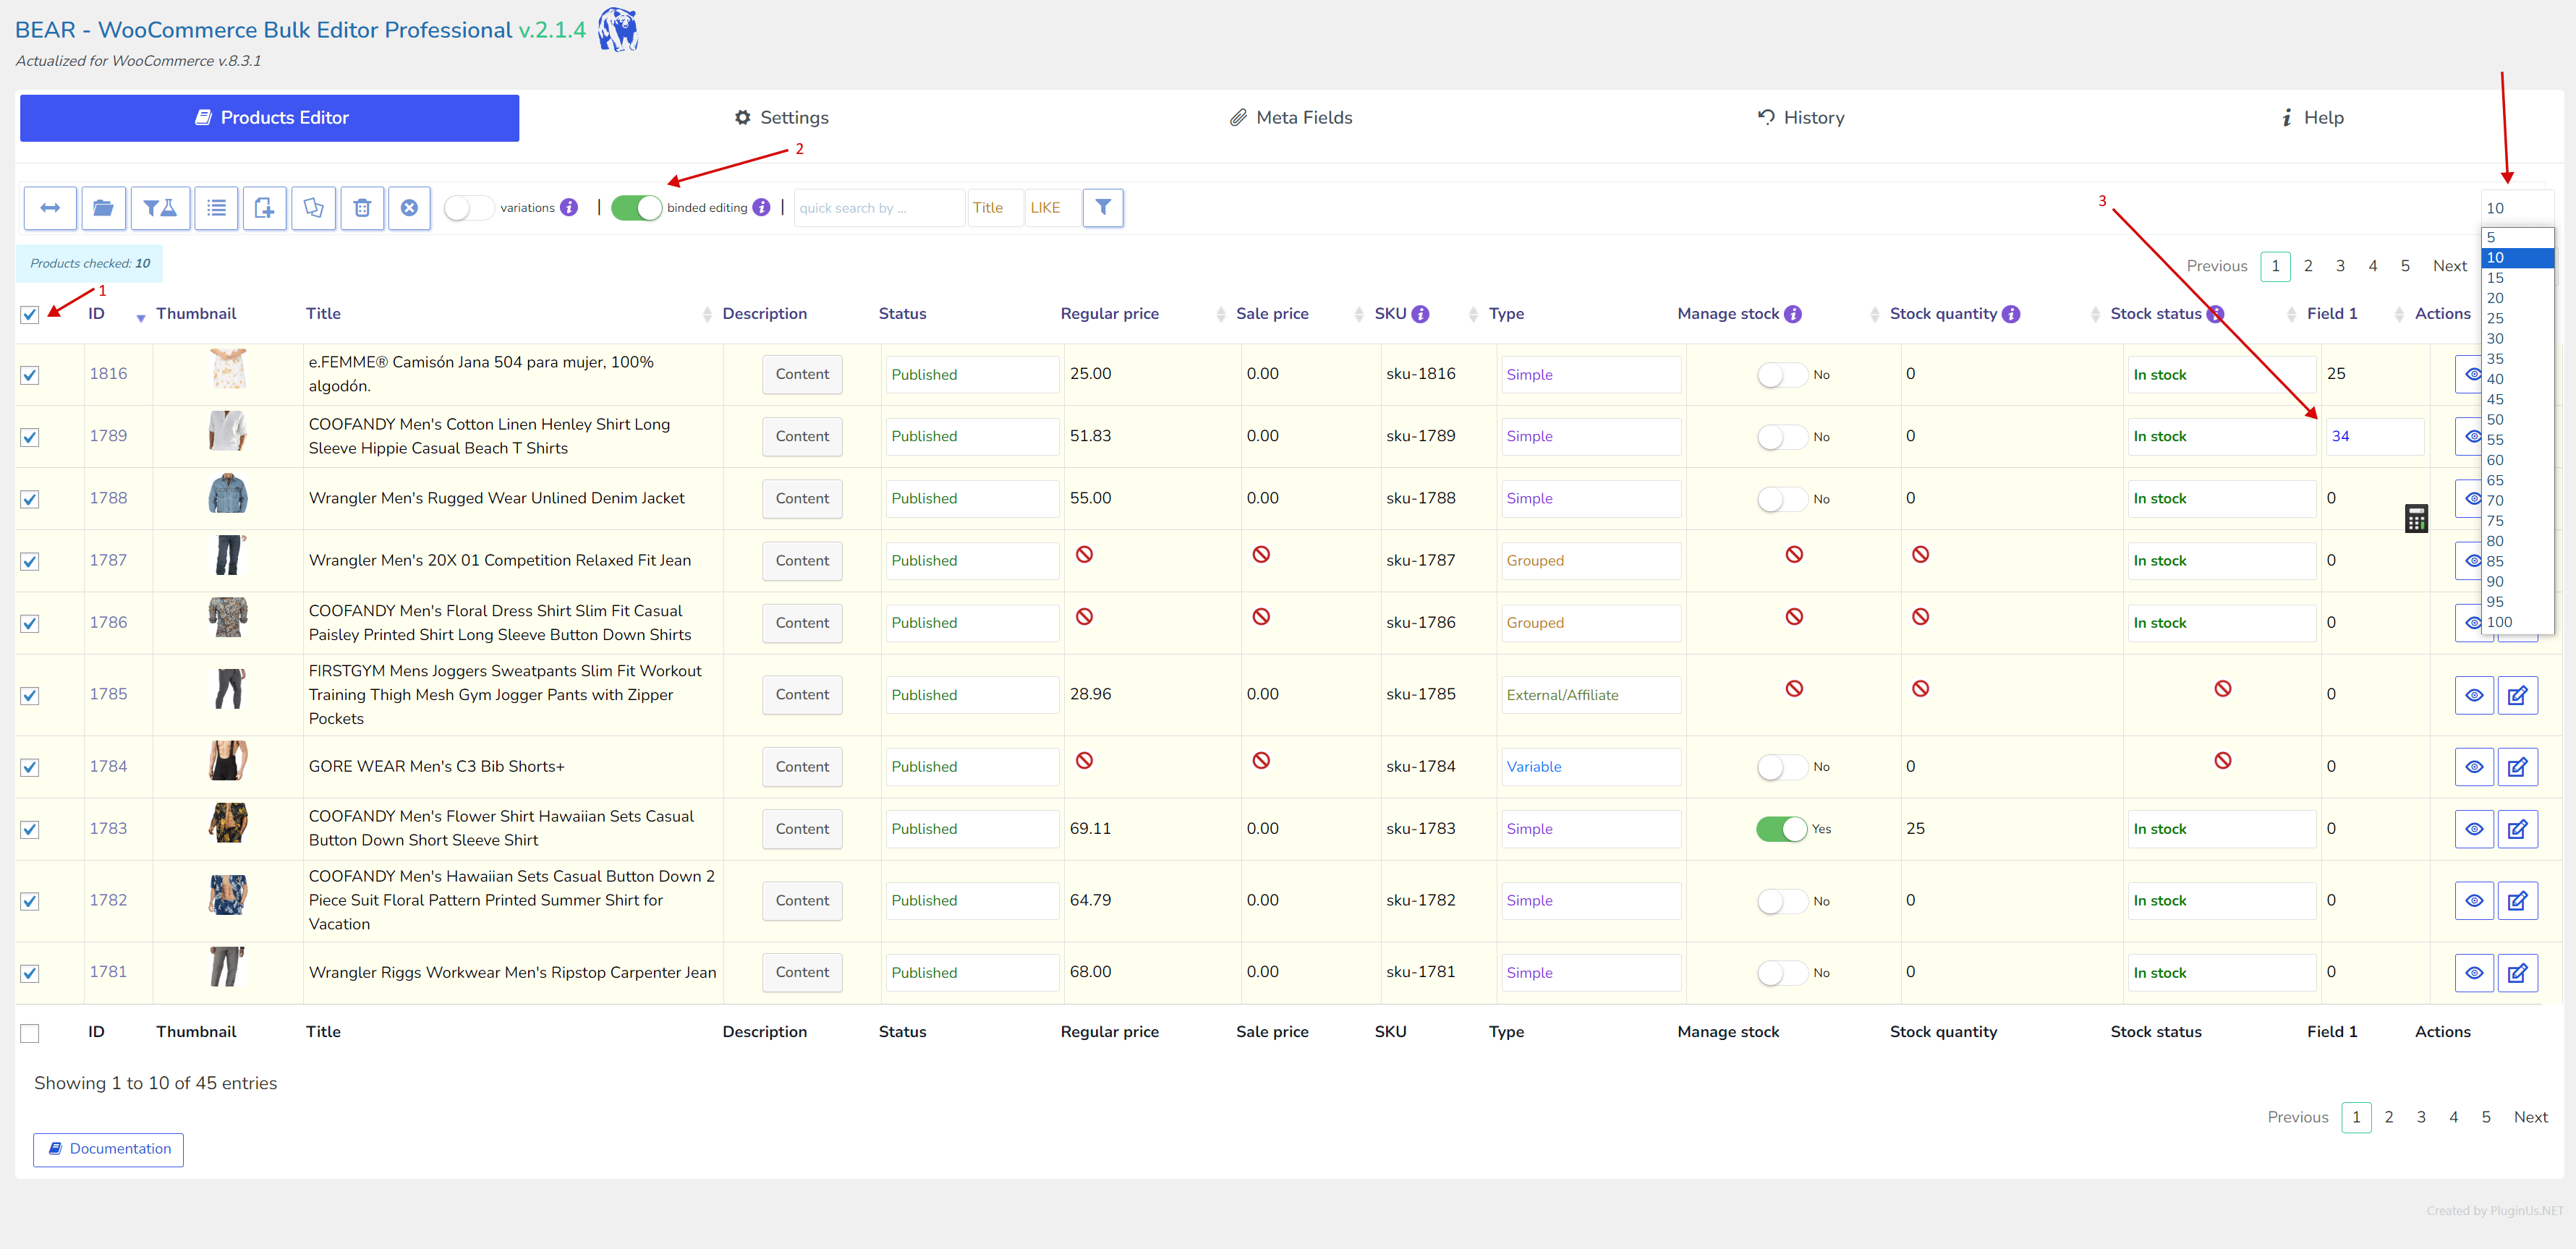
Task: Click Content button for product 1786
Action: click(802, 623)
